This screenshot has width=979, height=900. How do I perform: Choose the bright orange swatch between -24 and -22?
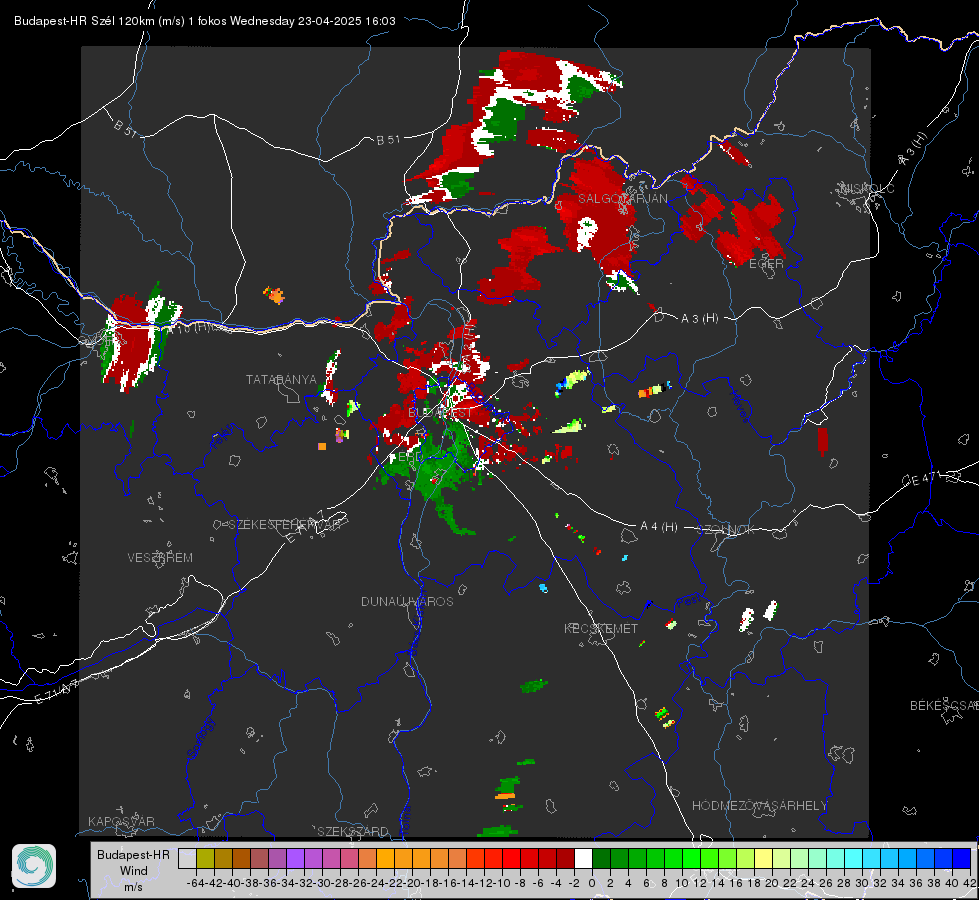click(x=385, y=858)
